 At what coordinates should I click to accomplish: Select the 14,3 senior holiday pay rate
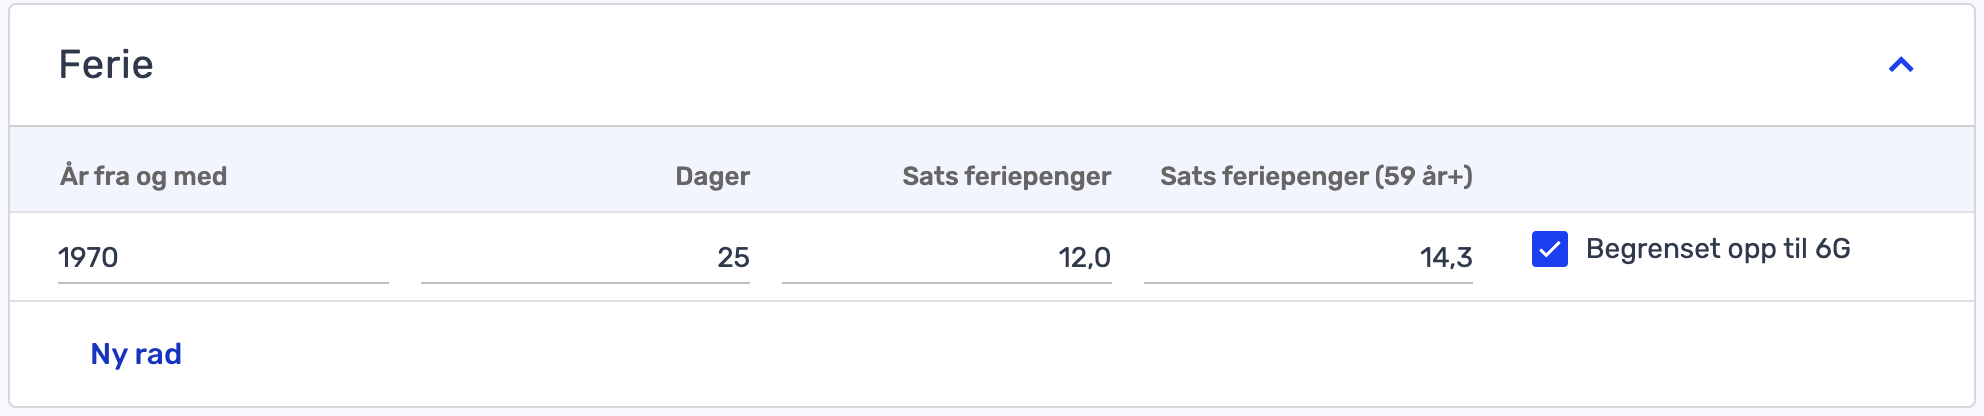pyautogui.click(x=1446, y=257)
